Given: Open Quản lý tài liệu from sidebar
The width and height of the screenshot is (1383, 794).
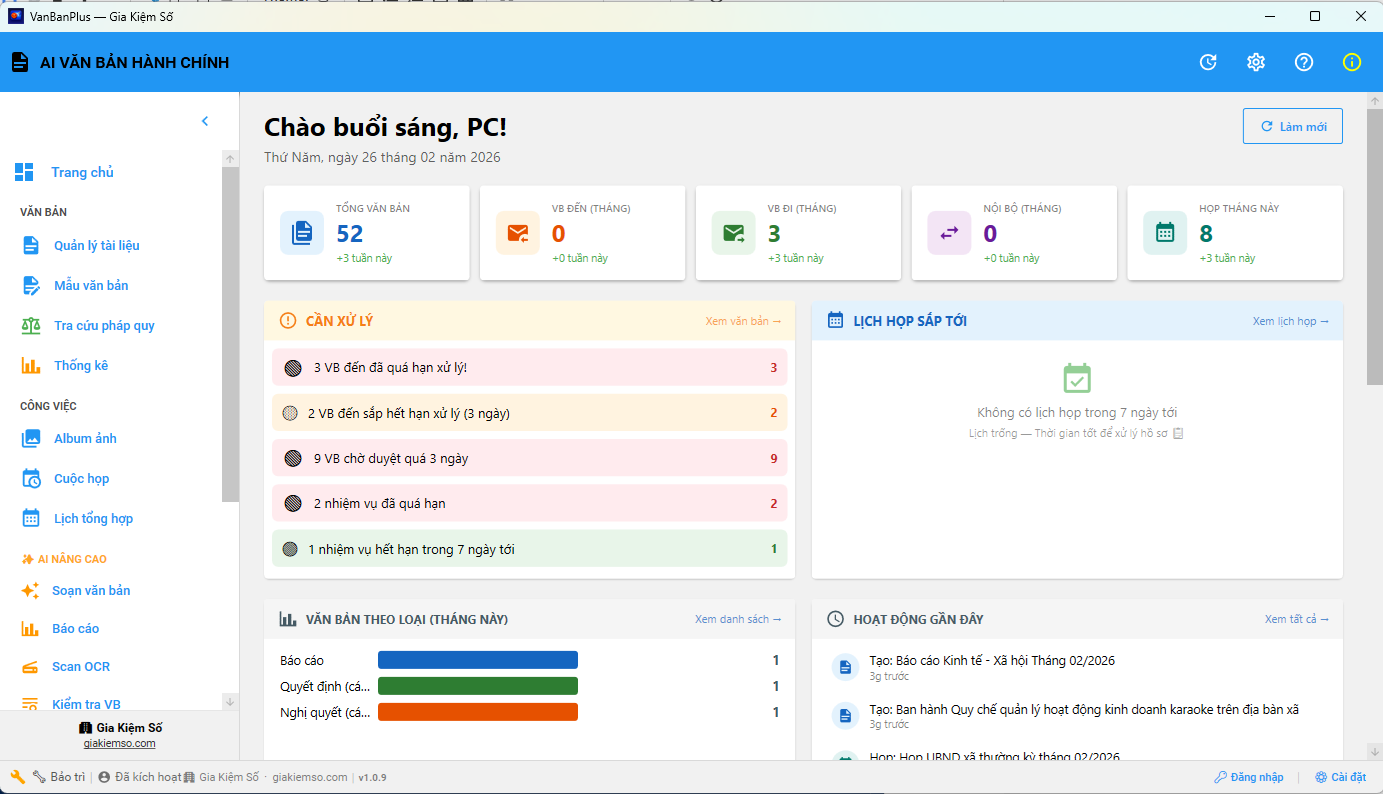Looking at the screenshot, I should [x=97, y=245].
